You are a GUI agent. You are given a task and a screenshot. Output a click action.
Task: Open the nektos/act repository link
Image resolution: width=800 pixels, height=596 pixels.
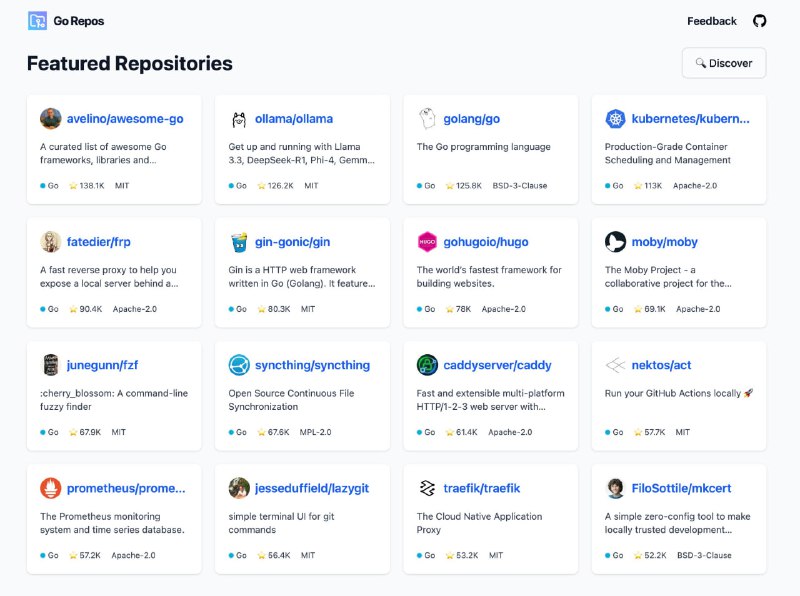(661, 365)
